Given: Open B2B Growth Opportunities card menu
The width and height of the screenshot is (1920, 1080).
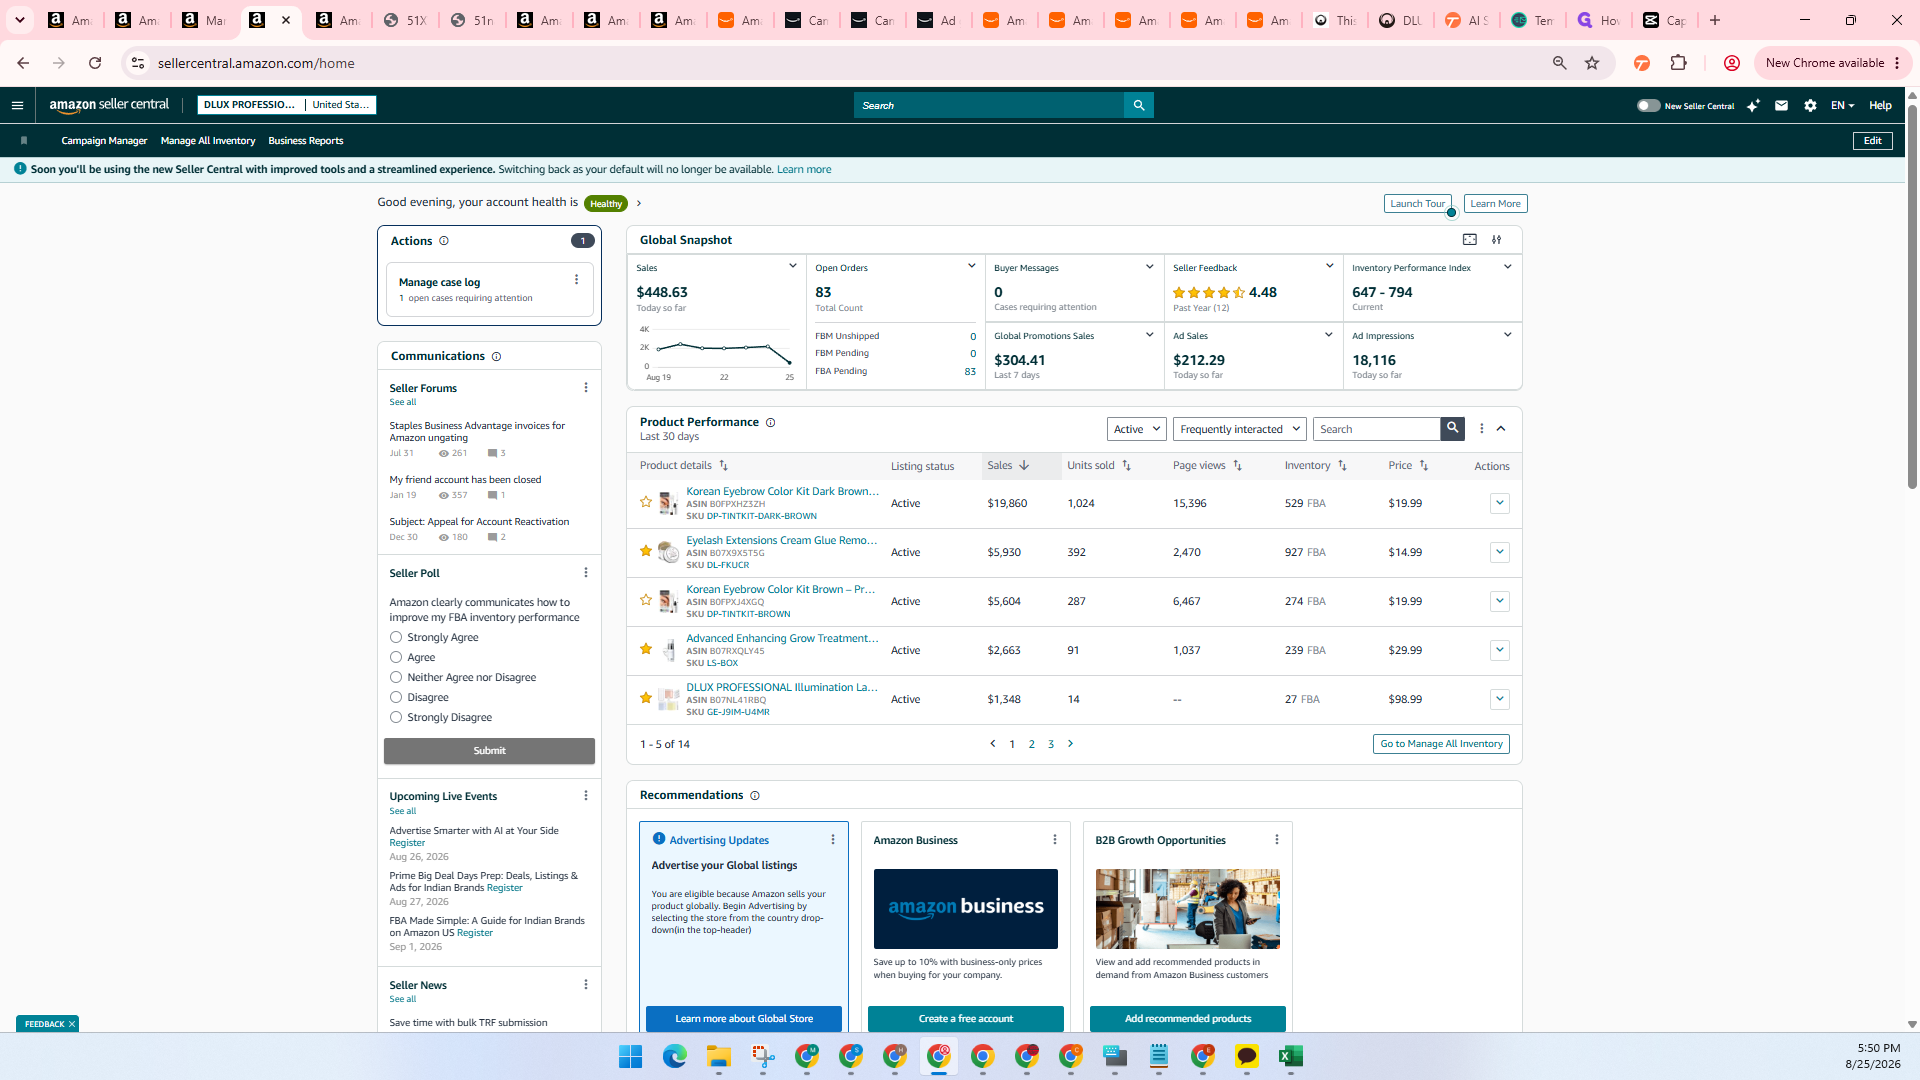Looking at the screenshot, I should [1277, 840].
